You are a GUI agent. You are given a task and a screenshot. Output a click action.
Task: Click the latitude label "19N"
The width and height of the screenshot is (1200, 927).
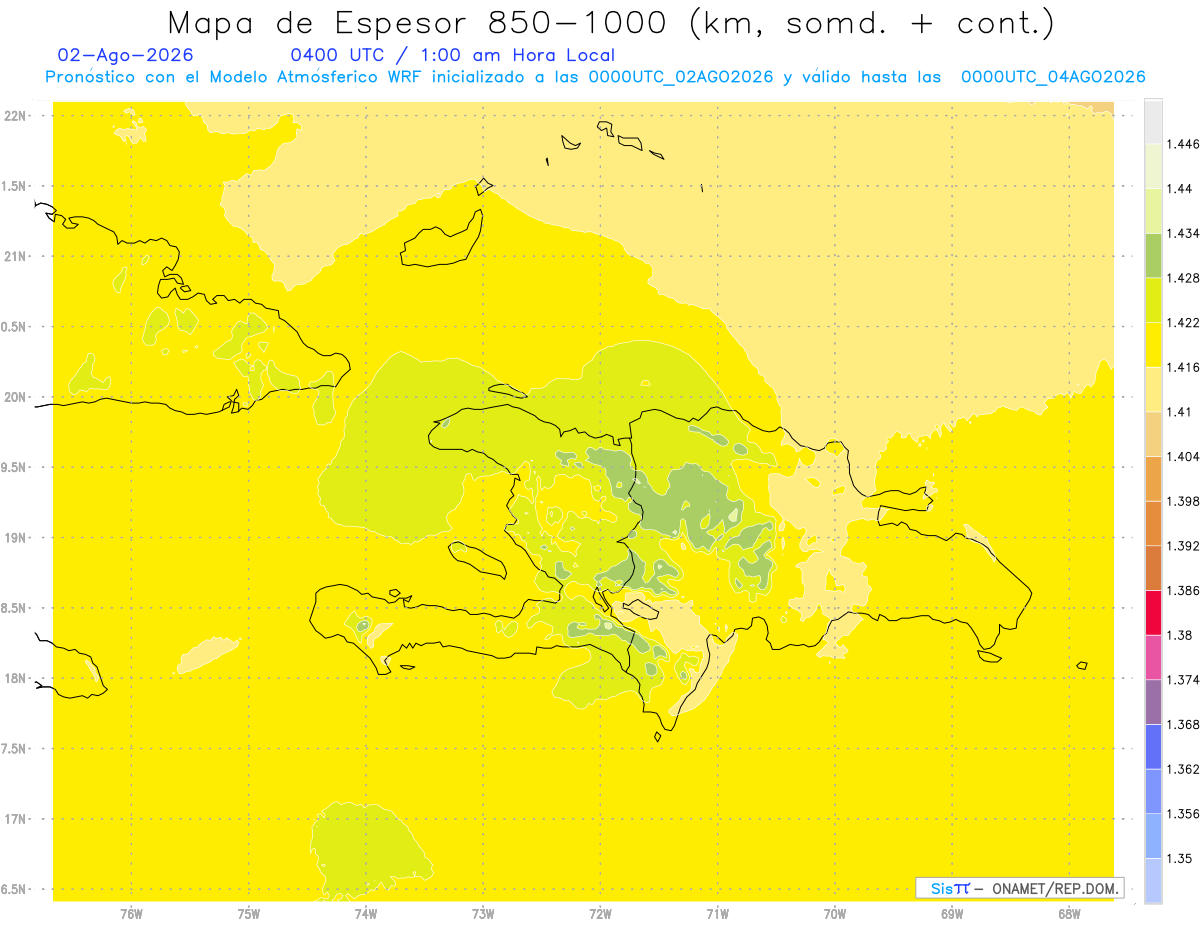[15, 538]
